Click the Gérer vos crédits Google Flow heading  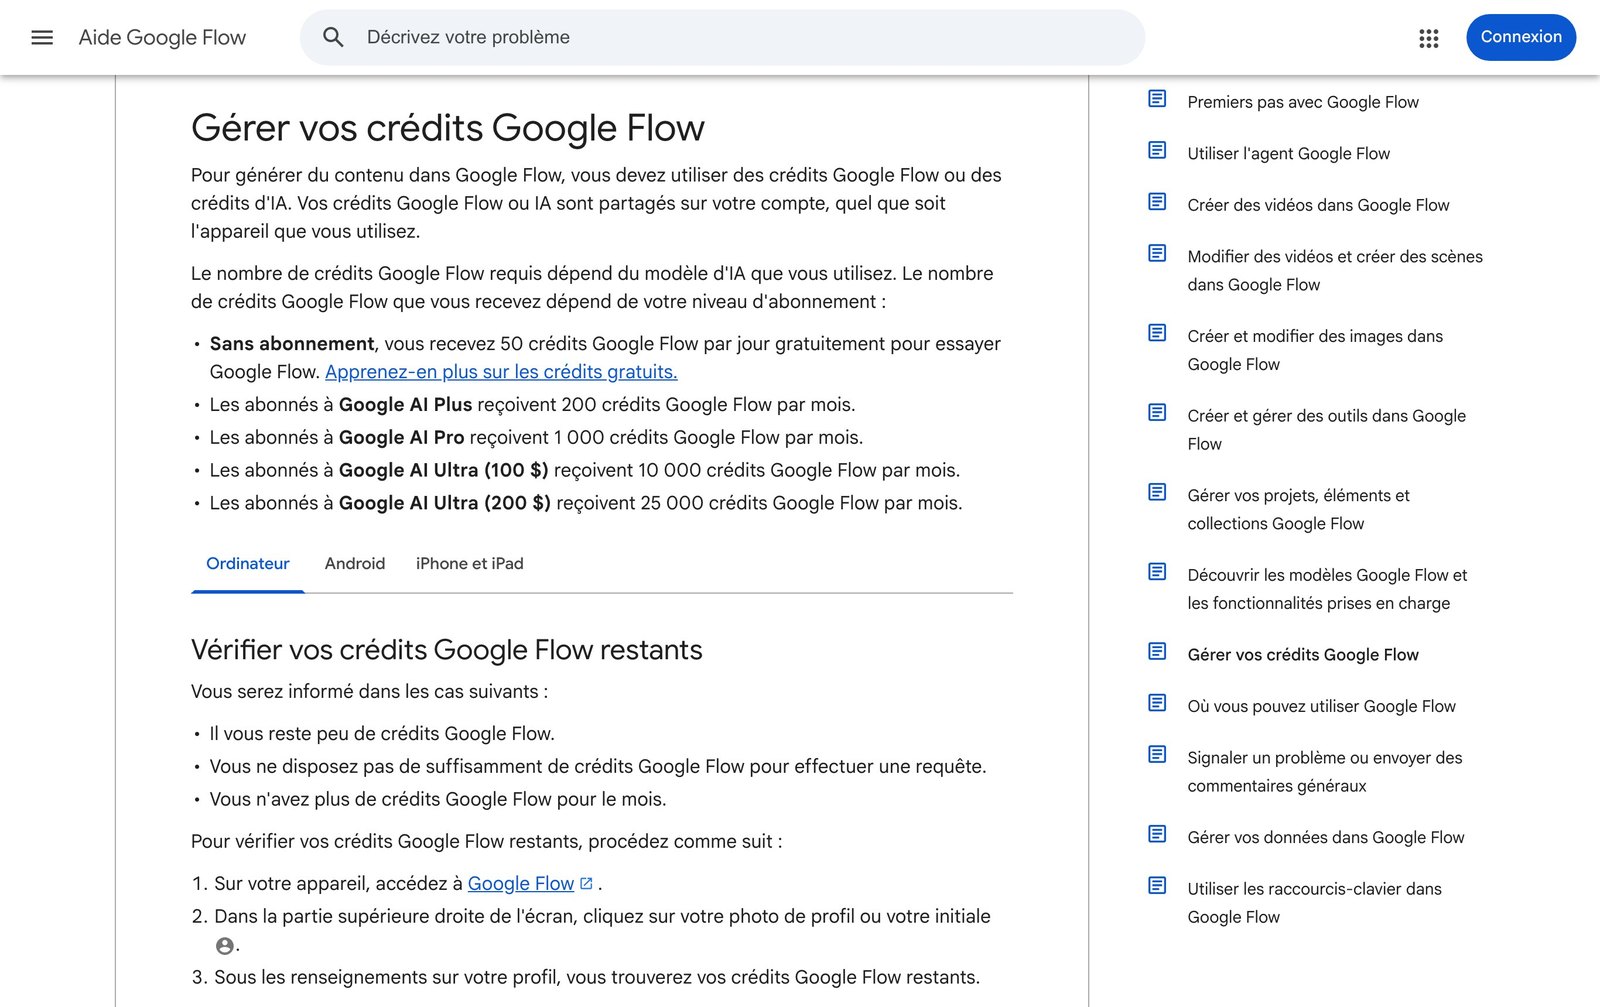448,128
